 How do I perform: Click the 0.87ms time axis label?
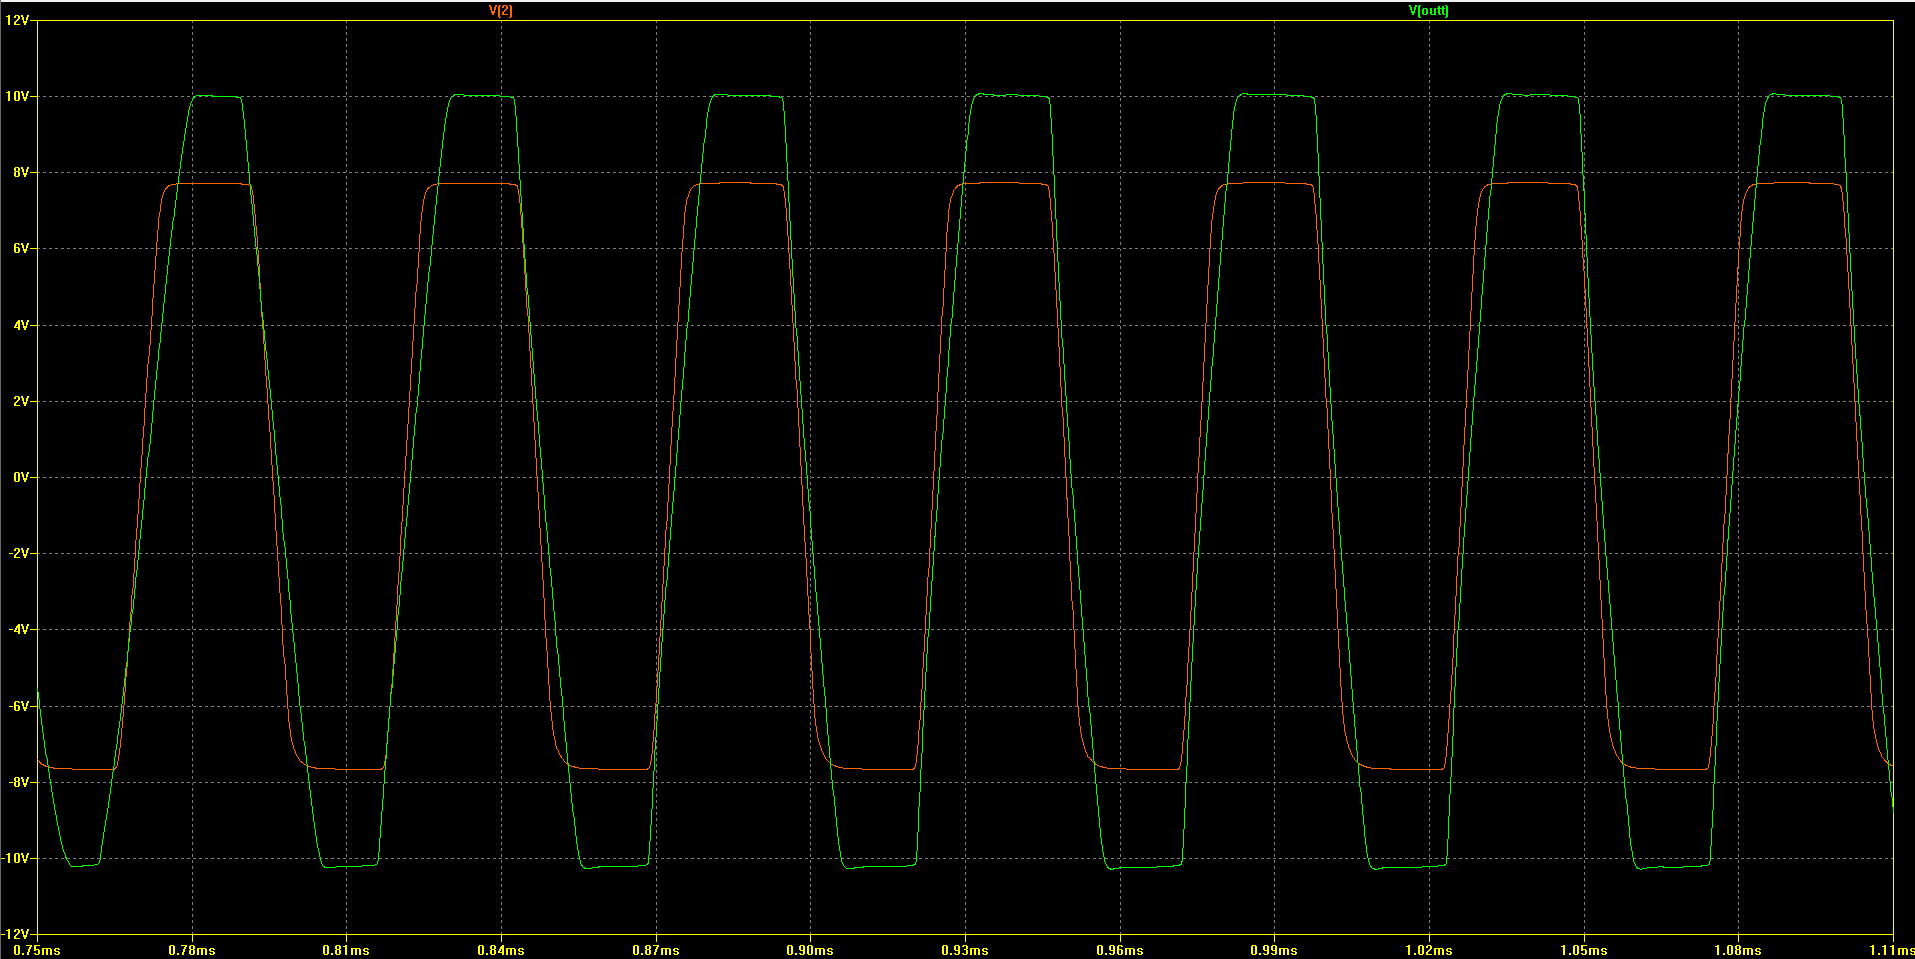pyautogui.click(x=656, y=950)
